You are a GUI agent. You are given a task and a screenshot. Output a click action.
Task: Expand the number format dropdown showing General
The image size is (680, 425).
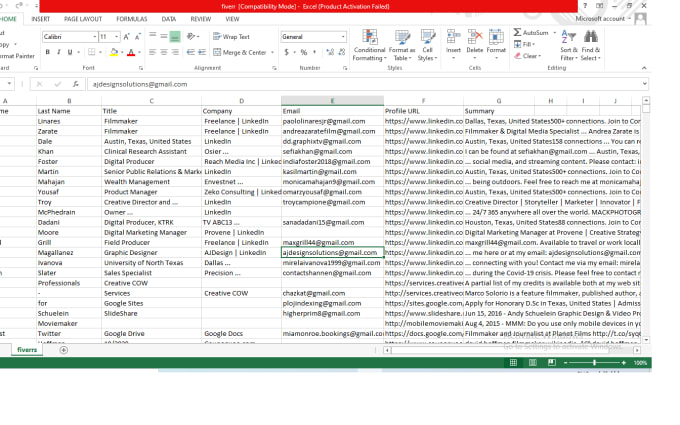(x=343, y=37)
